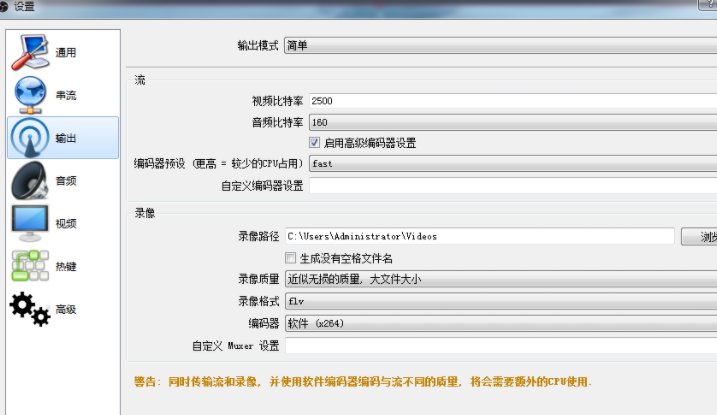
Task: Open the 高级 advanced gears icon
Action: [x=30, y=309]
